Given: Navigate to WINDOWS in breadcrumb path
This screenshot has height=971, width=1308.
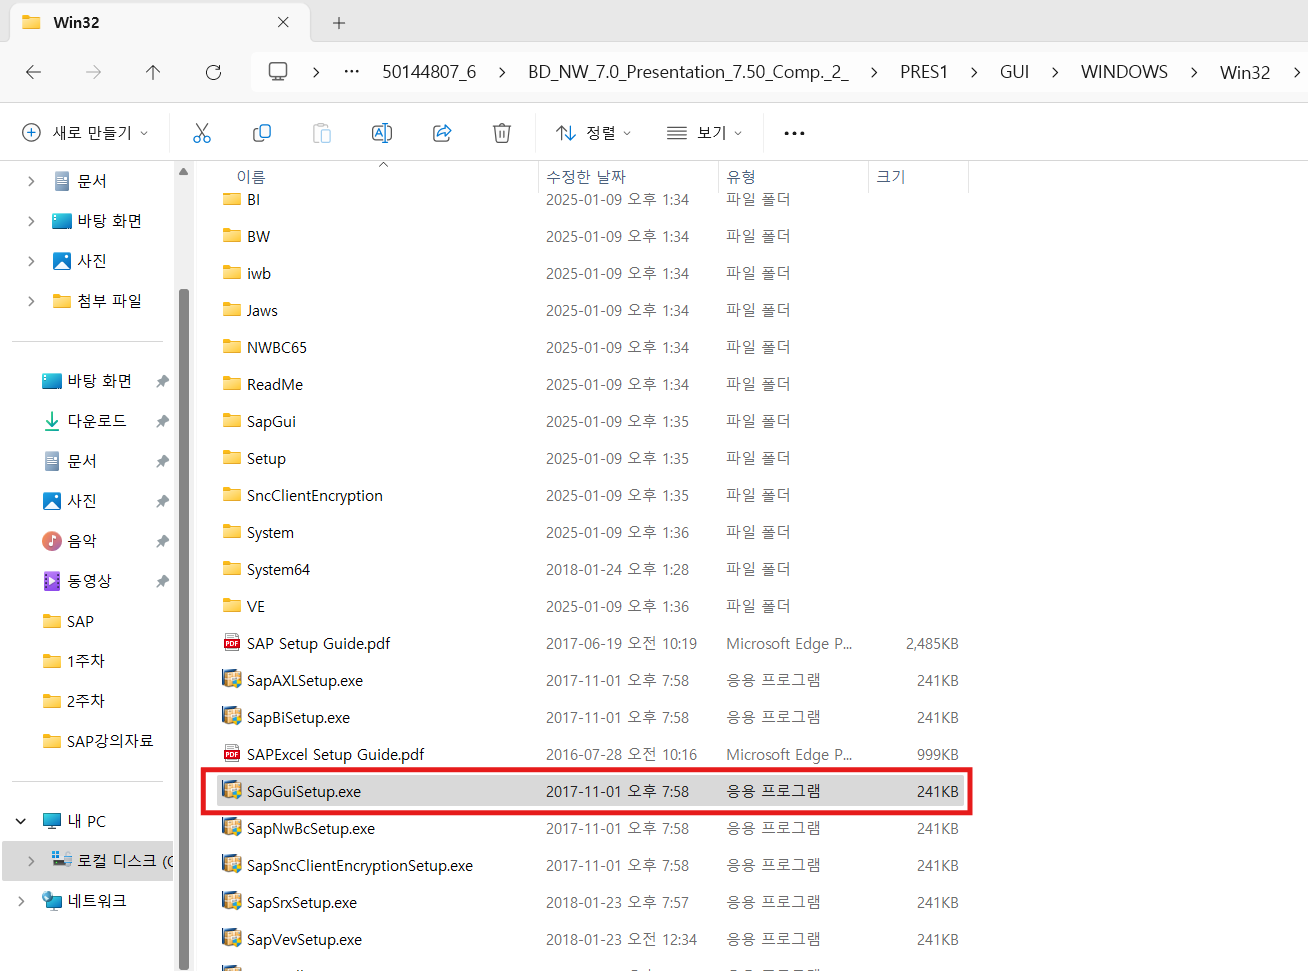Looking at the screenshot, I should pyautogui.click(x=1124, y=72).
